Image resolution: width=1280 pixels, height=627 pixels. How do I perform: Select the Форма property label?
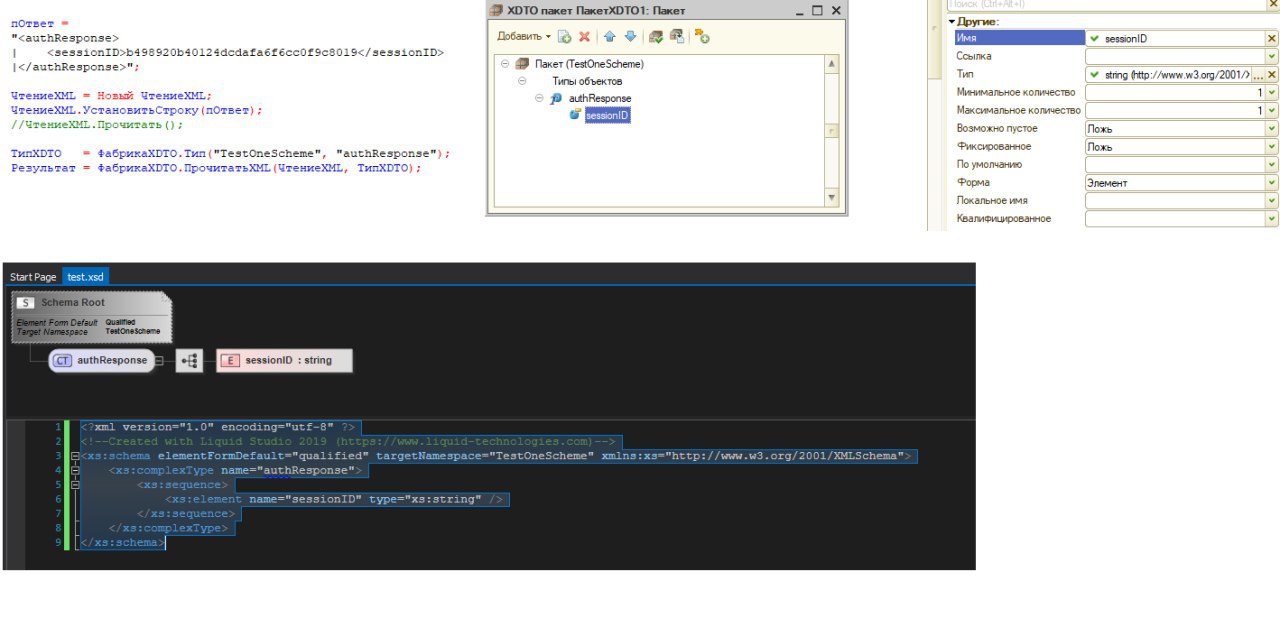(x=973, y=182)
